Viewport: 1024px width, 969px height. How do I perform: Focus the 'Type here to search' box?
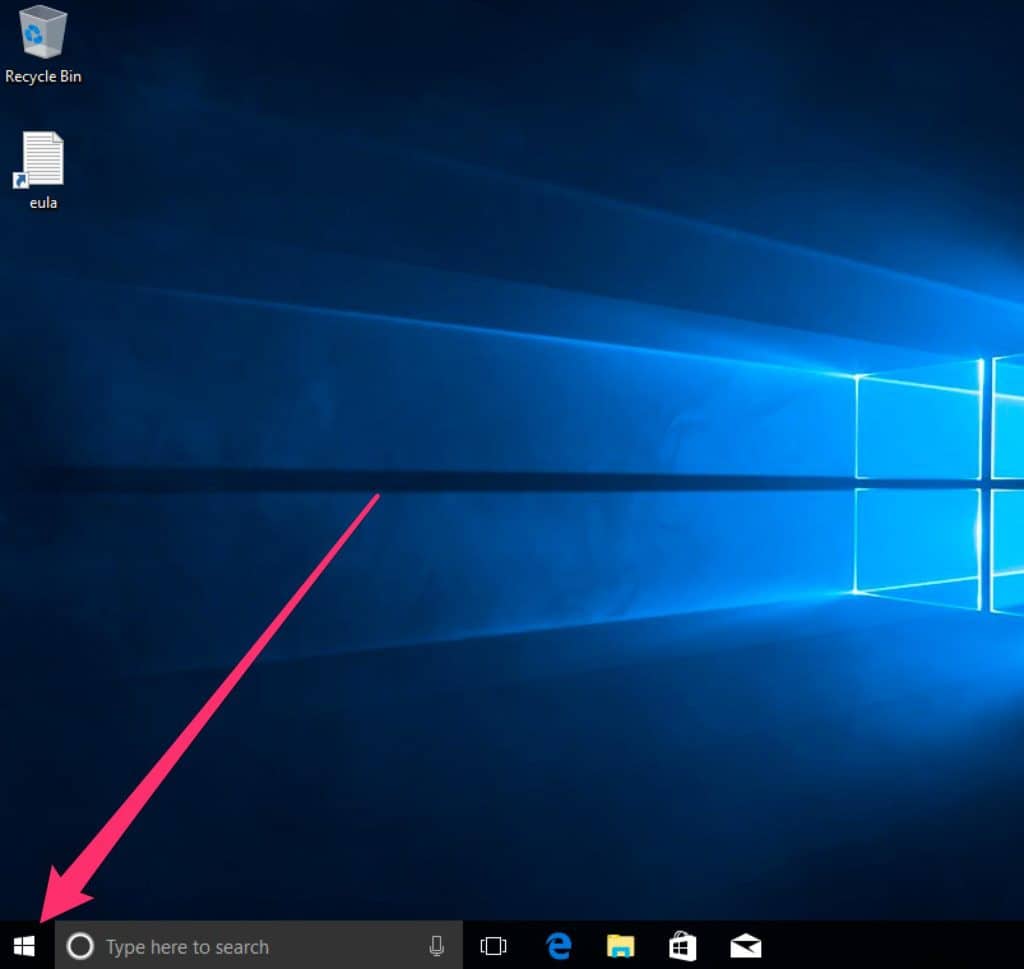pyautogui.click(x=259, y=945)
